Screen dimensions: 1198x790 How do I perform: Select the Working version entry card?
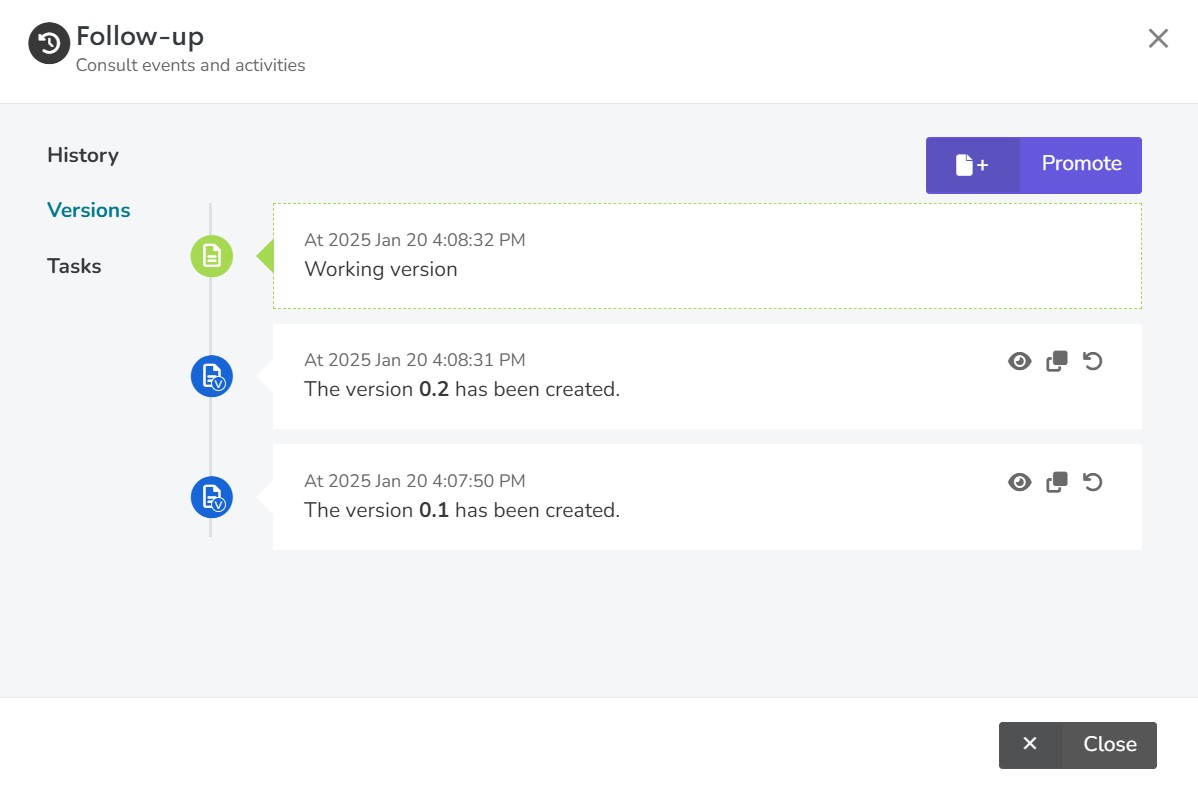[707, 256]
